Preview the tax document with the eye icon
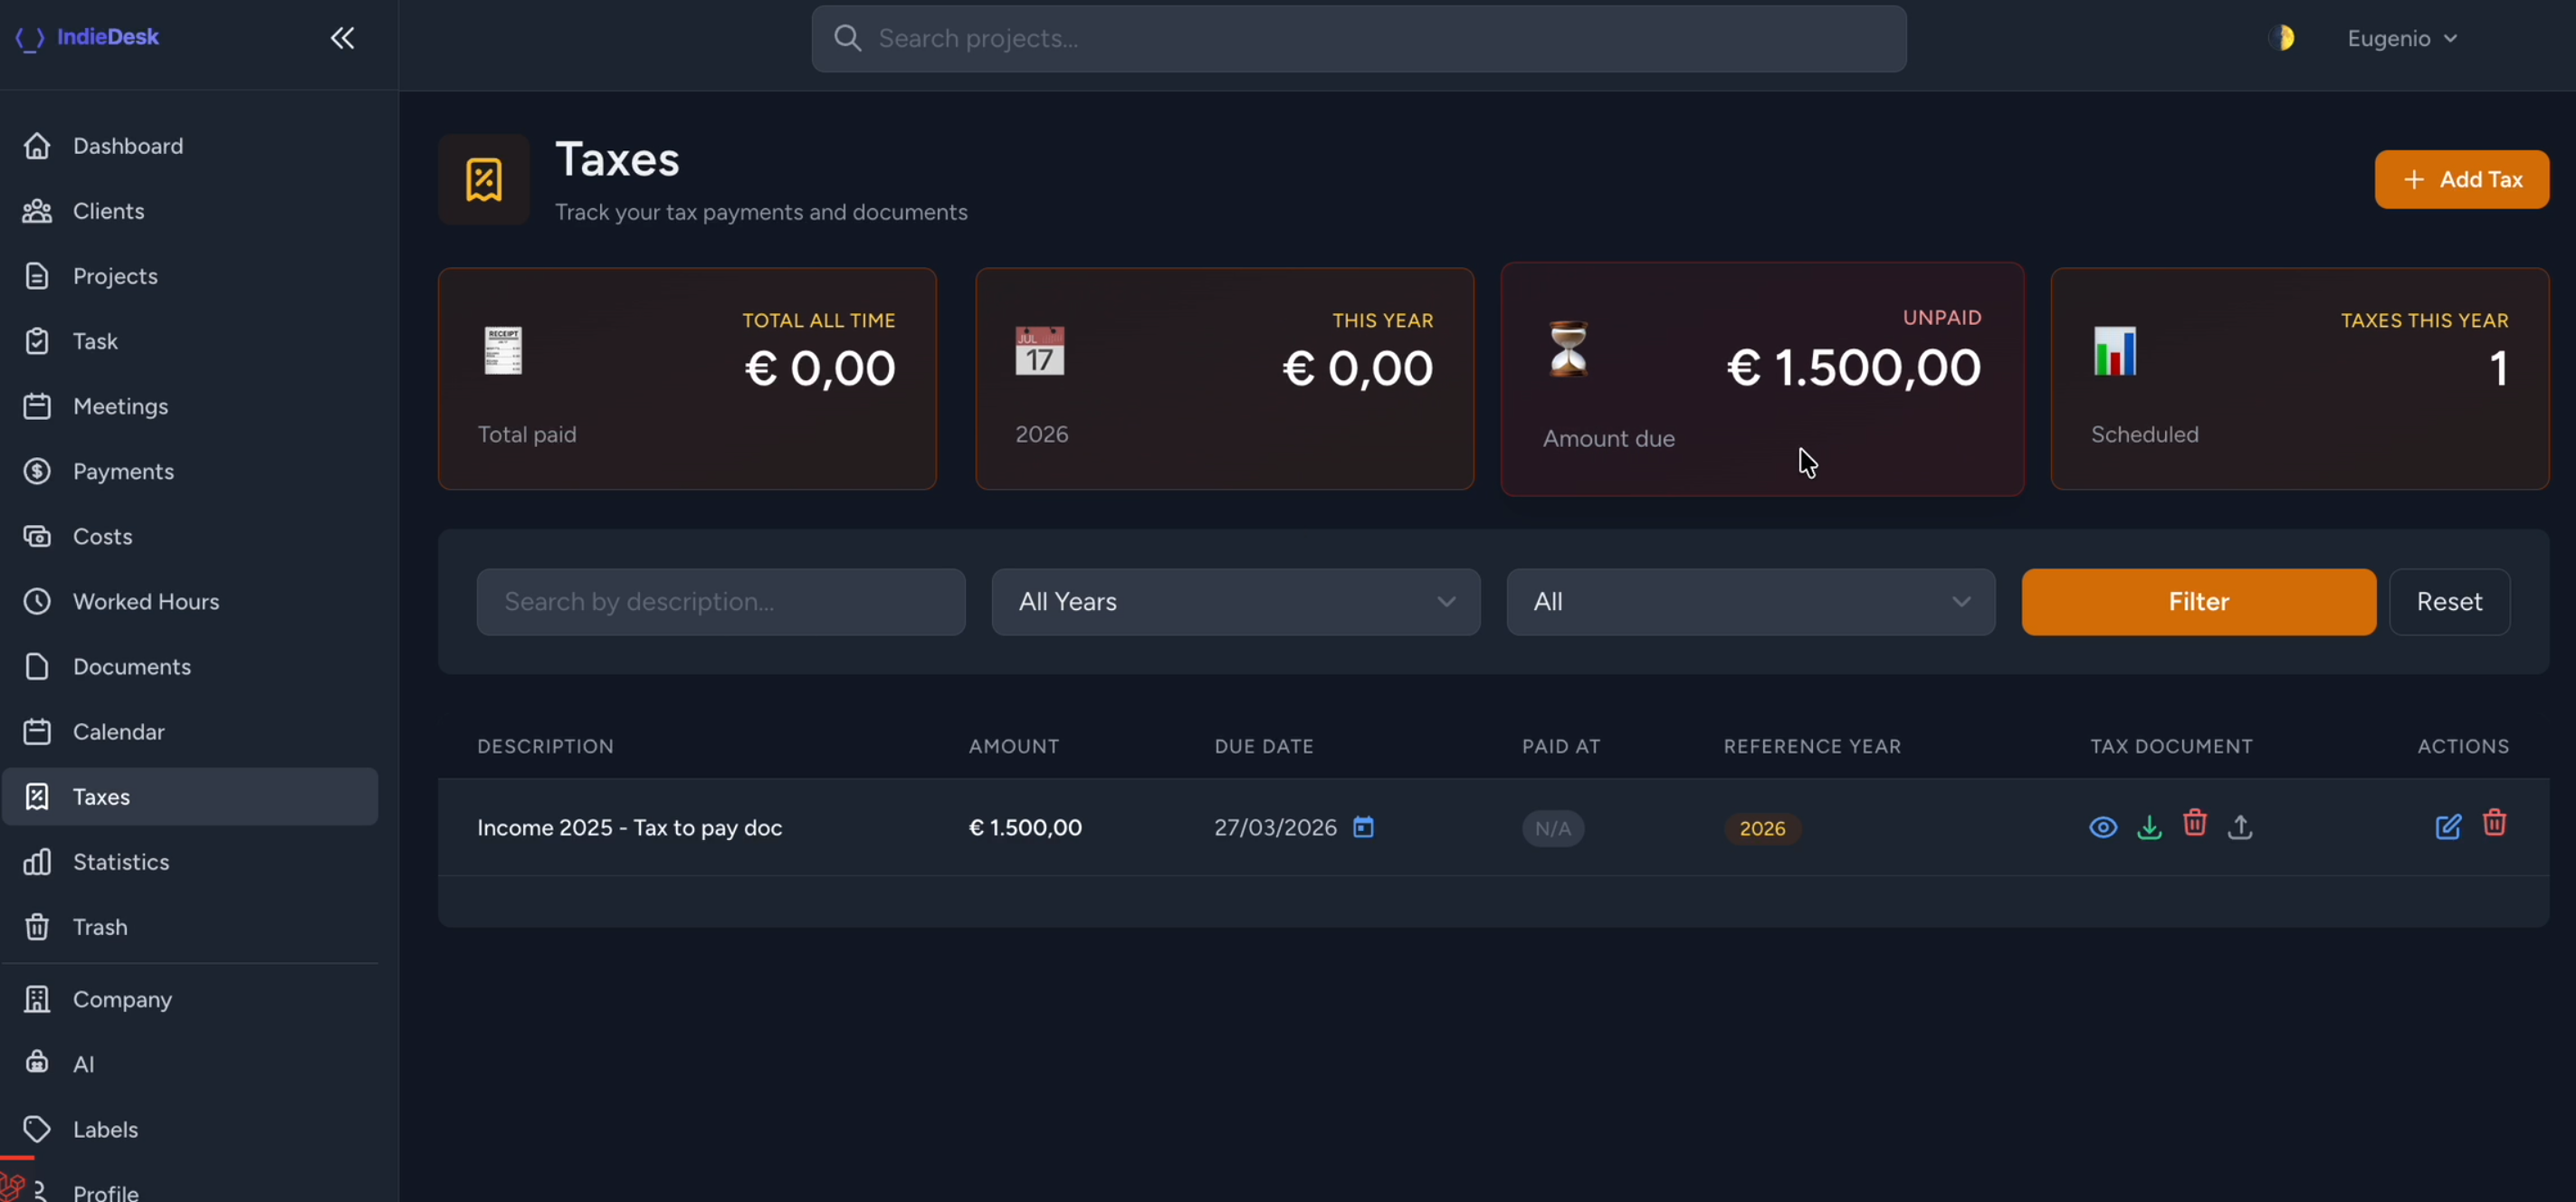 click(x=2103, y=827)
